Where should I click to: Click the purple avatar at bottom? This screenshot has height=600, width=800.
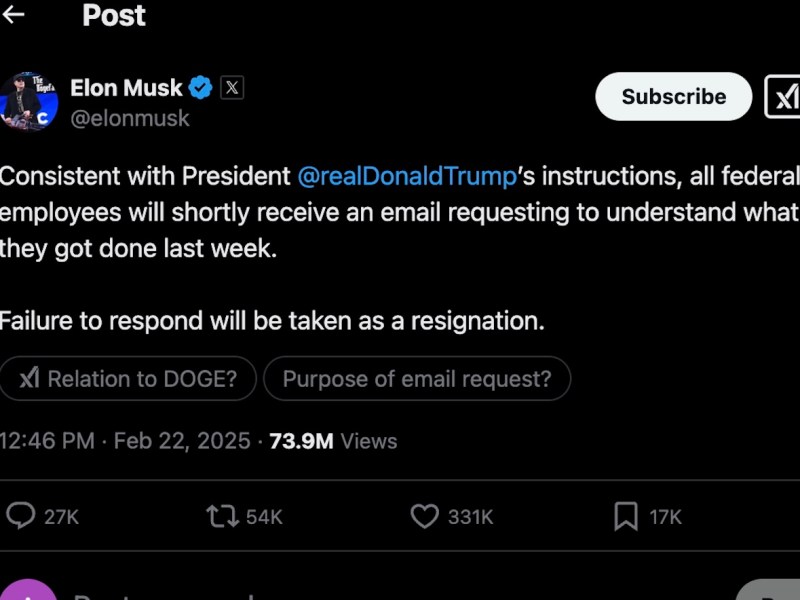point(28,593)
